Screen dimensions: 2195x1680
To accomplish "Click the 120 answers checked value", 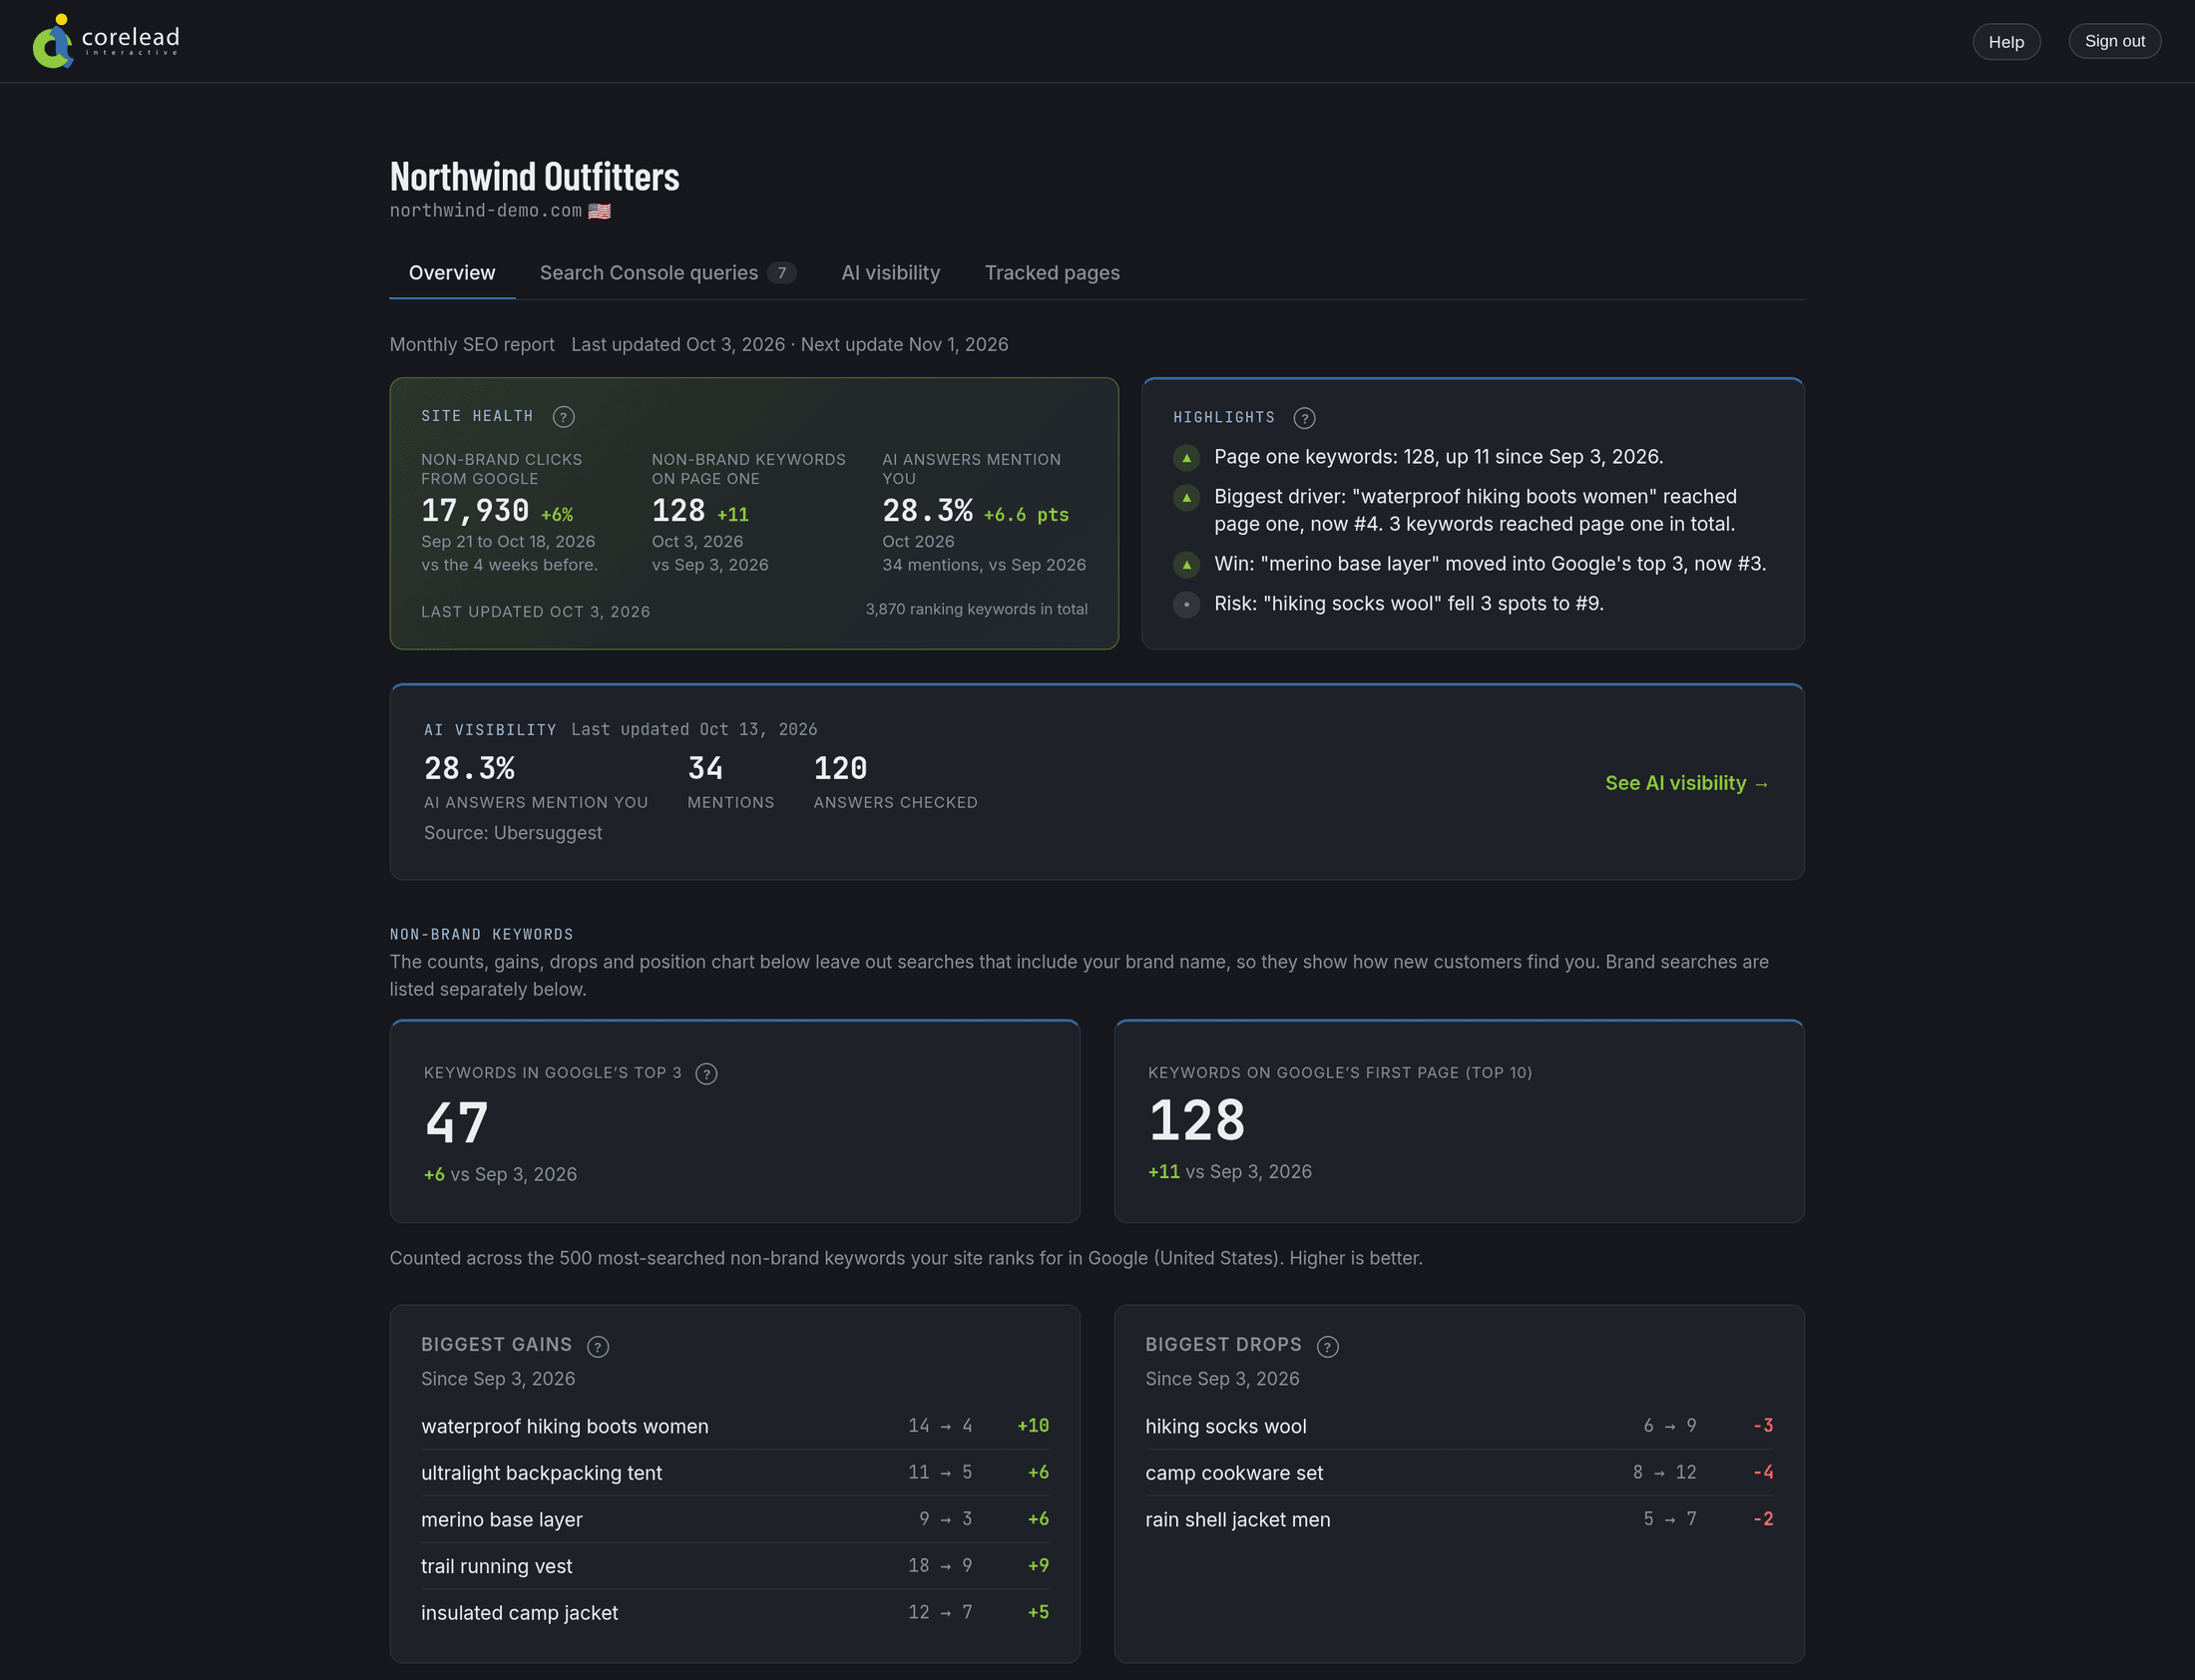I will (x=840, y=768).
